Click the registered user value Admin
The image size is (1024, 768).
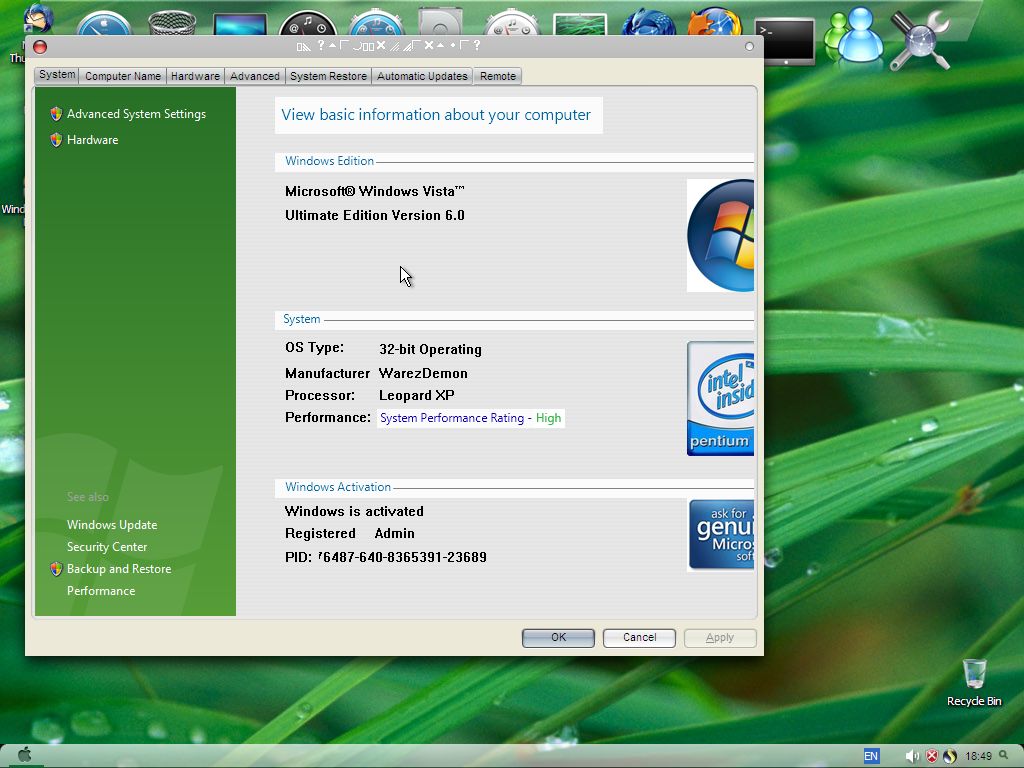(x=394, y=534)
